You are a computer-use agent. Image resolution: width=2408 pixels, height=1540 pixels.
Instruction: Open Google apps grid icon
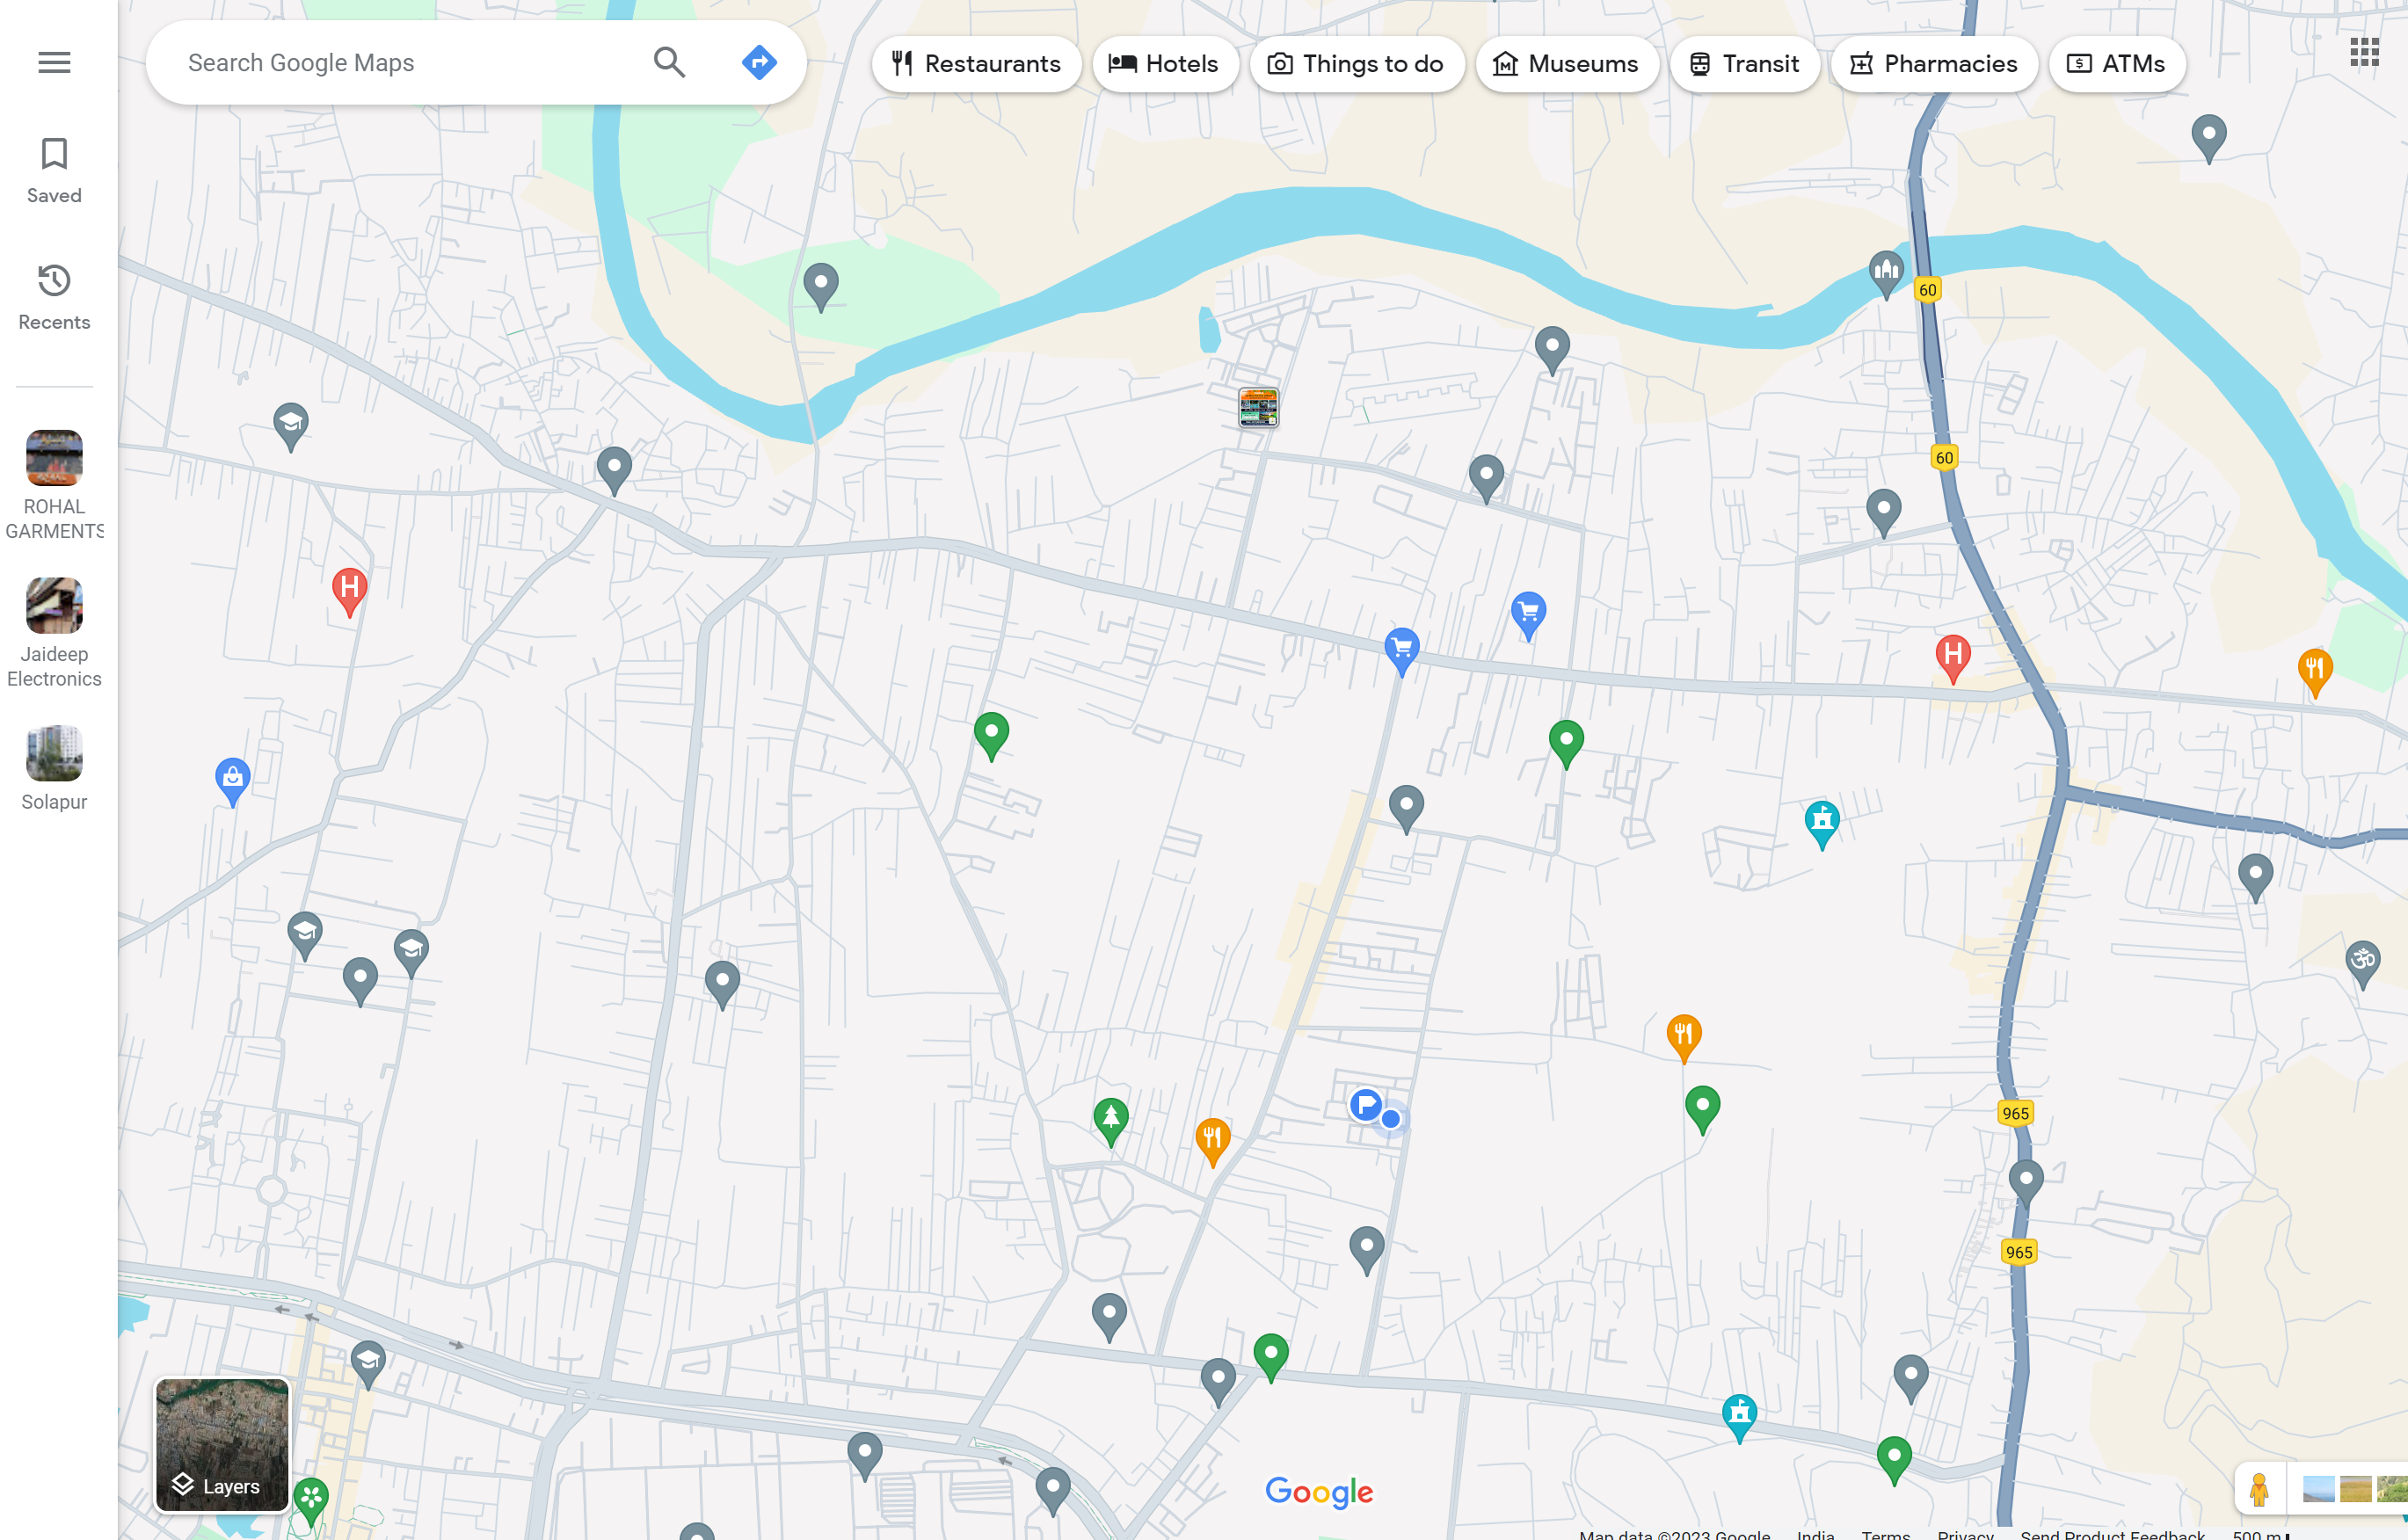2364,52
